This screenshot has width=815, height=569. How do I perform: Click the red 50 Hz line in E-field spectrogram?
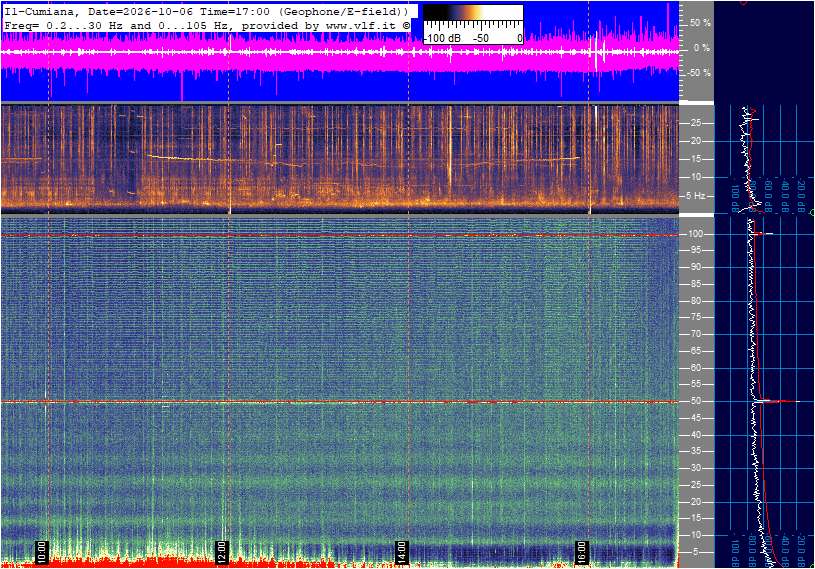coord(339,402)
